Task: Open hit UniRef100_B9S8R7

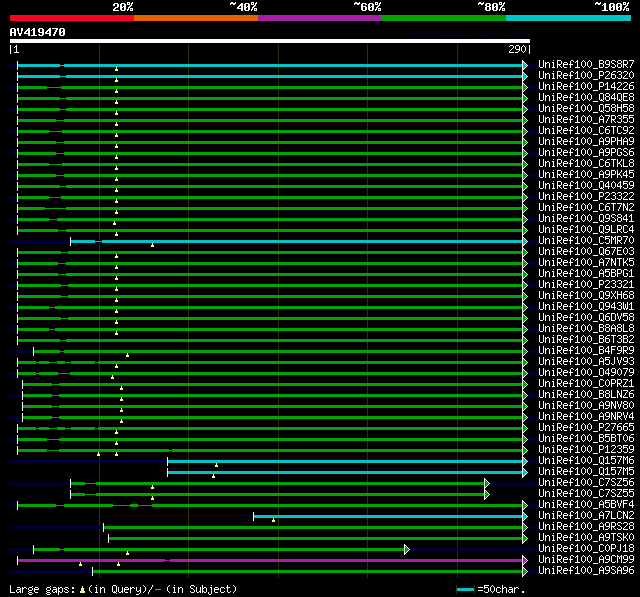Action: (586, 64)
